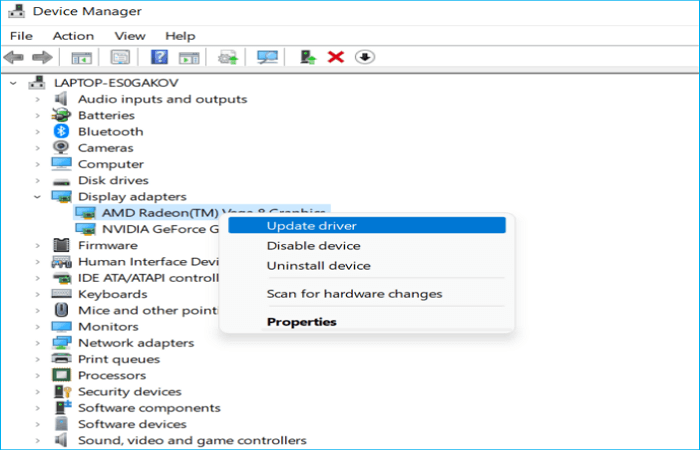Select AMD Radeon(TM) display adapter entry
Image resolution: width=700 pixels, height=450 pixels.
[x=202, y=212]
